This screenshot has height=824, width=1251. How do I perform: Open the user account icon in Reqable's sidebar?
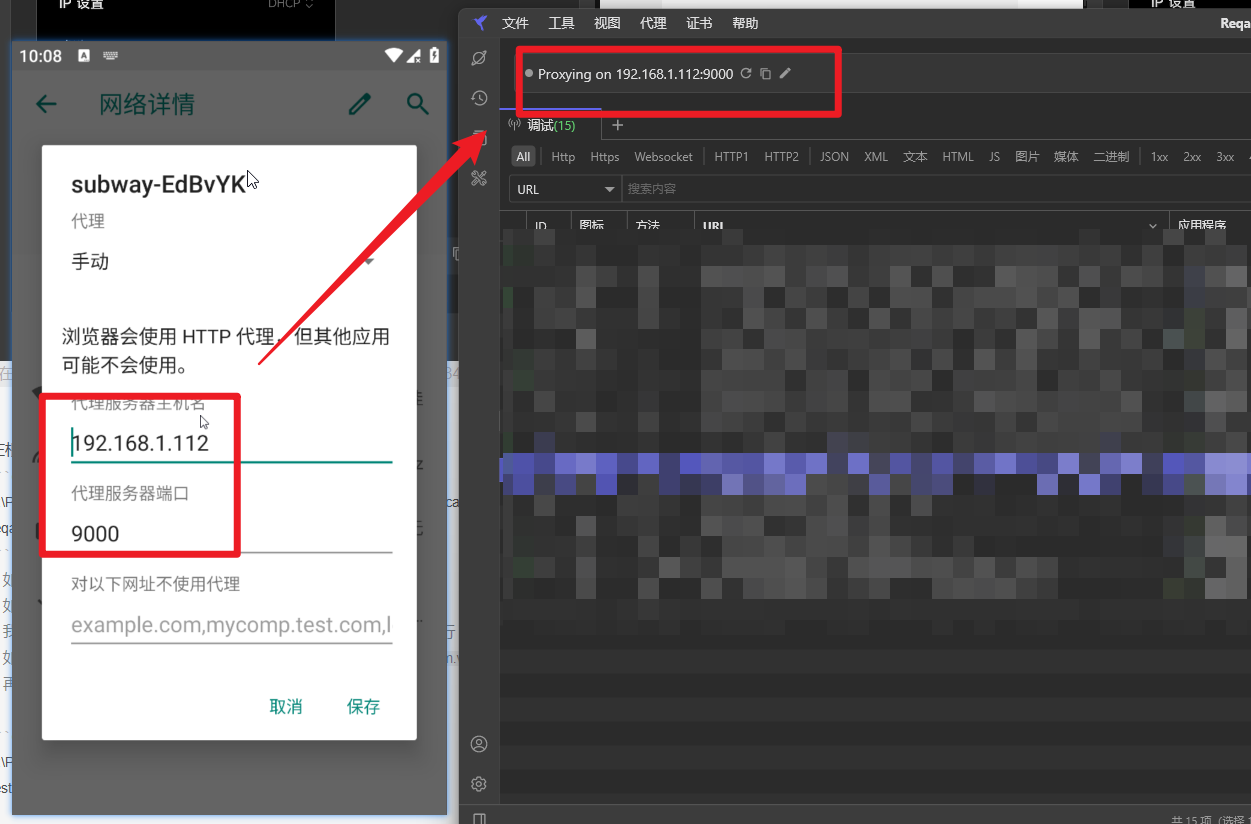(479, 744)
